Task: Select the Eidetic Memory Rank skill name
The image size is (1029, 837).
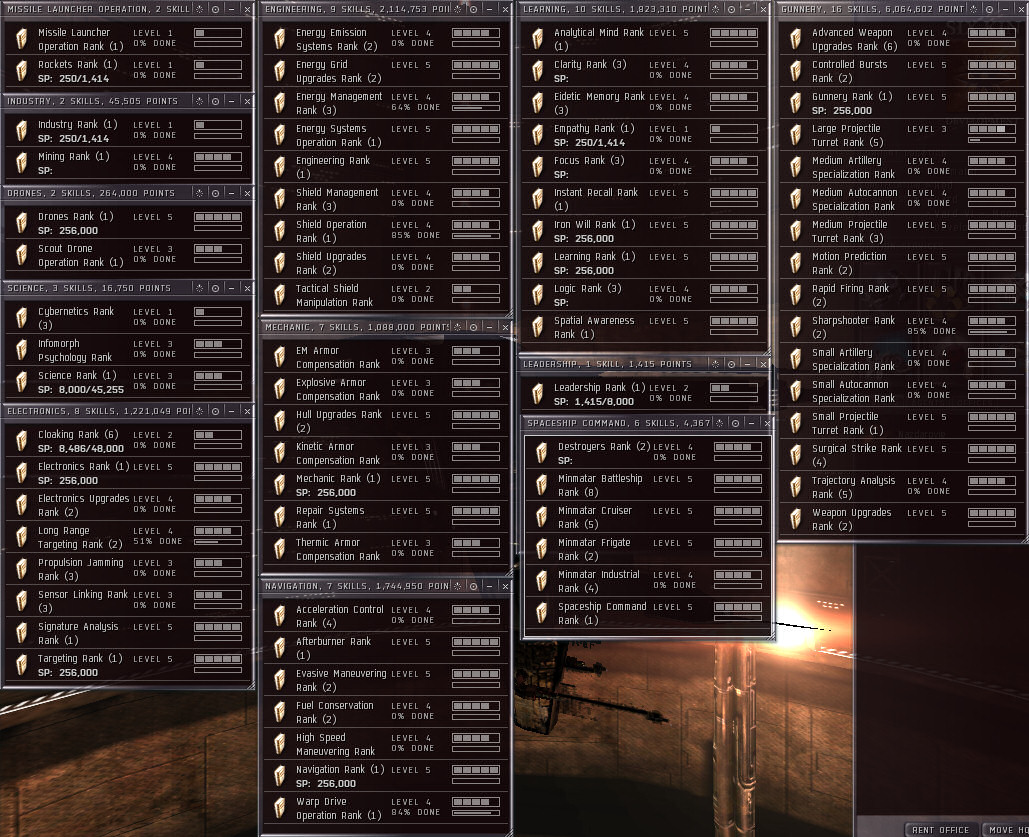Action: point(599,103)
